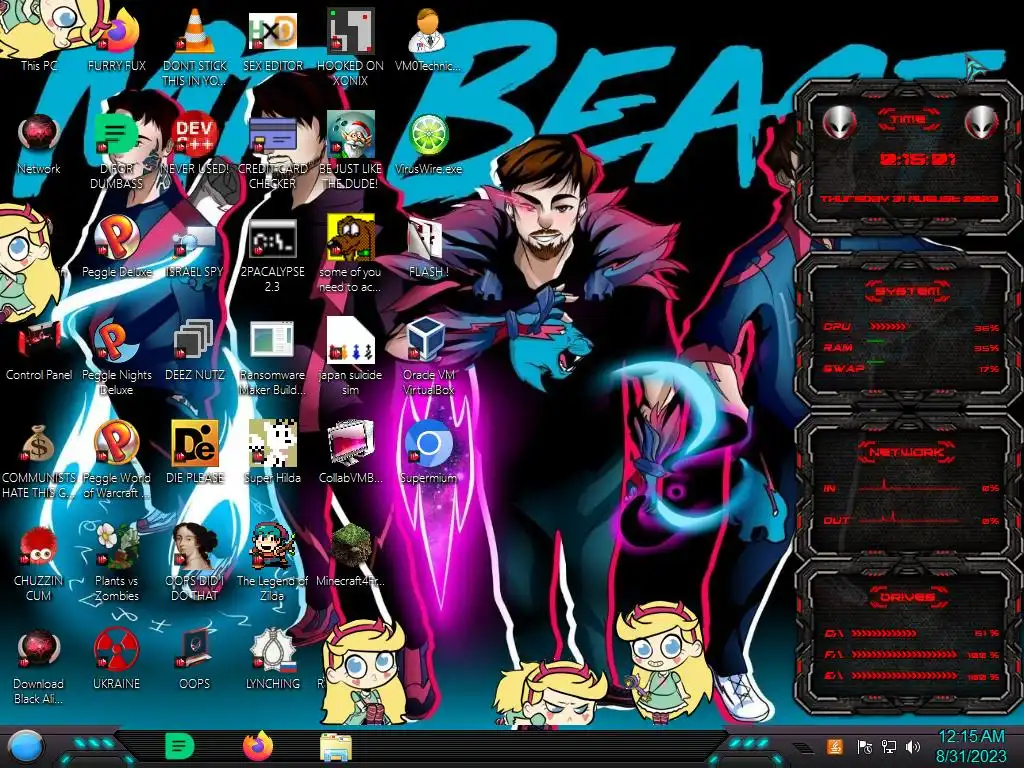Open the DEEZ NUTZ desktop icon
The image size is (1024, 768).
pos(195,350)
